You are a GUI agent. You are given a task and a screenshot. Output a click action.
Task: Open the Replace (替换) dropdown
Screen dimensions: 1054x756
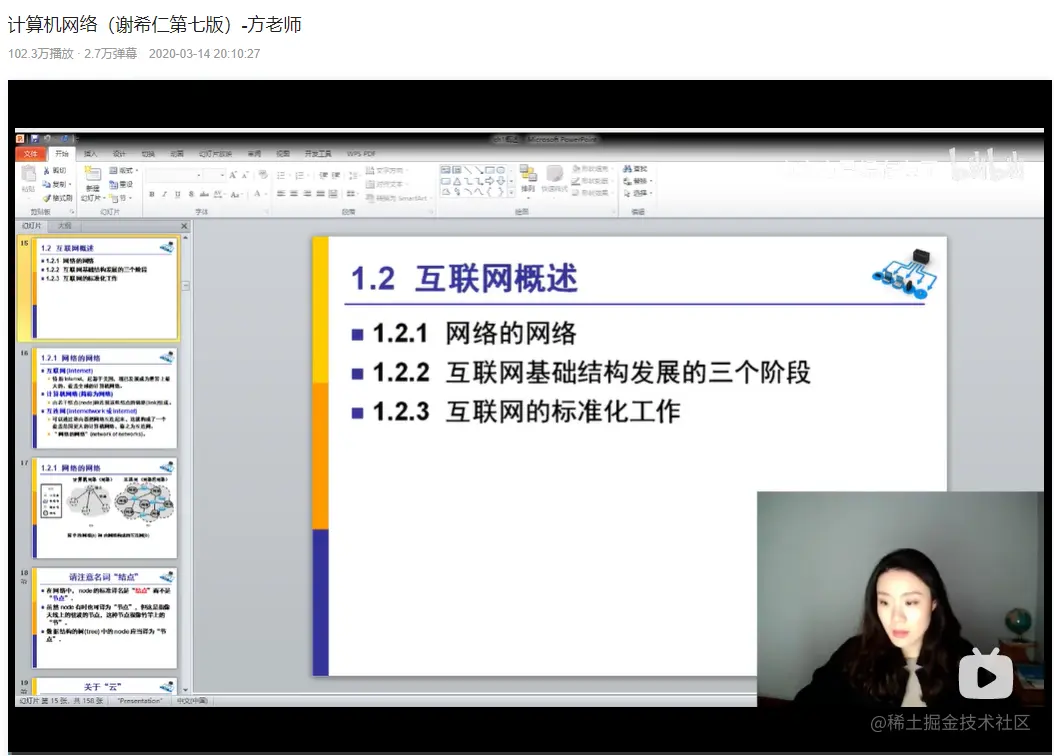(x=637, y=181)
